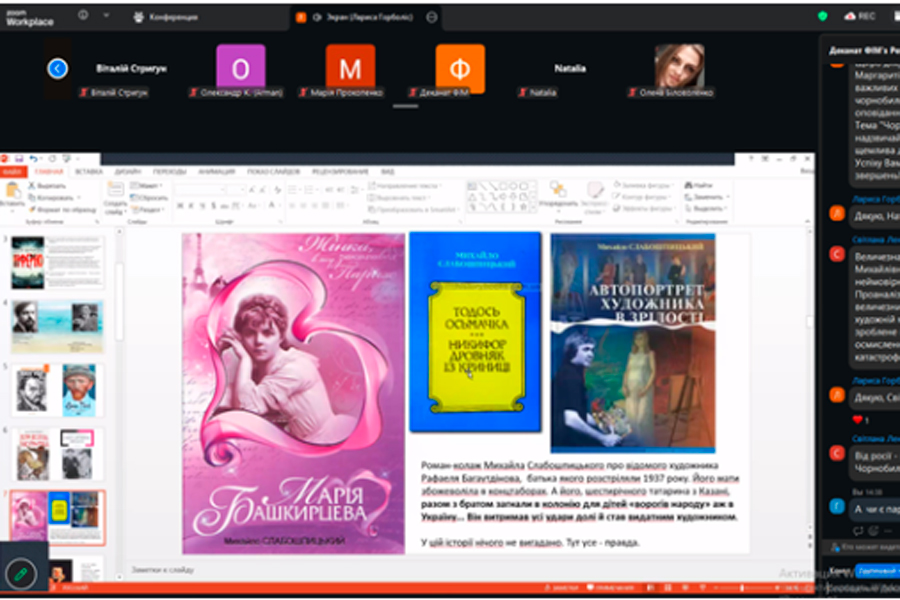The width and height of the screenshot is (900, 600).
Task: Switch to normal view in status bar
Action: (651, 588)
